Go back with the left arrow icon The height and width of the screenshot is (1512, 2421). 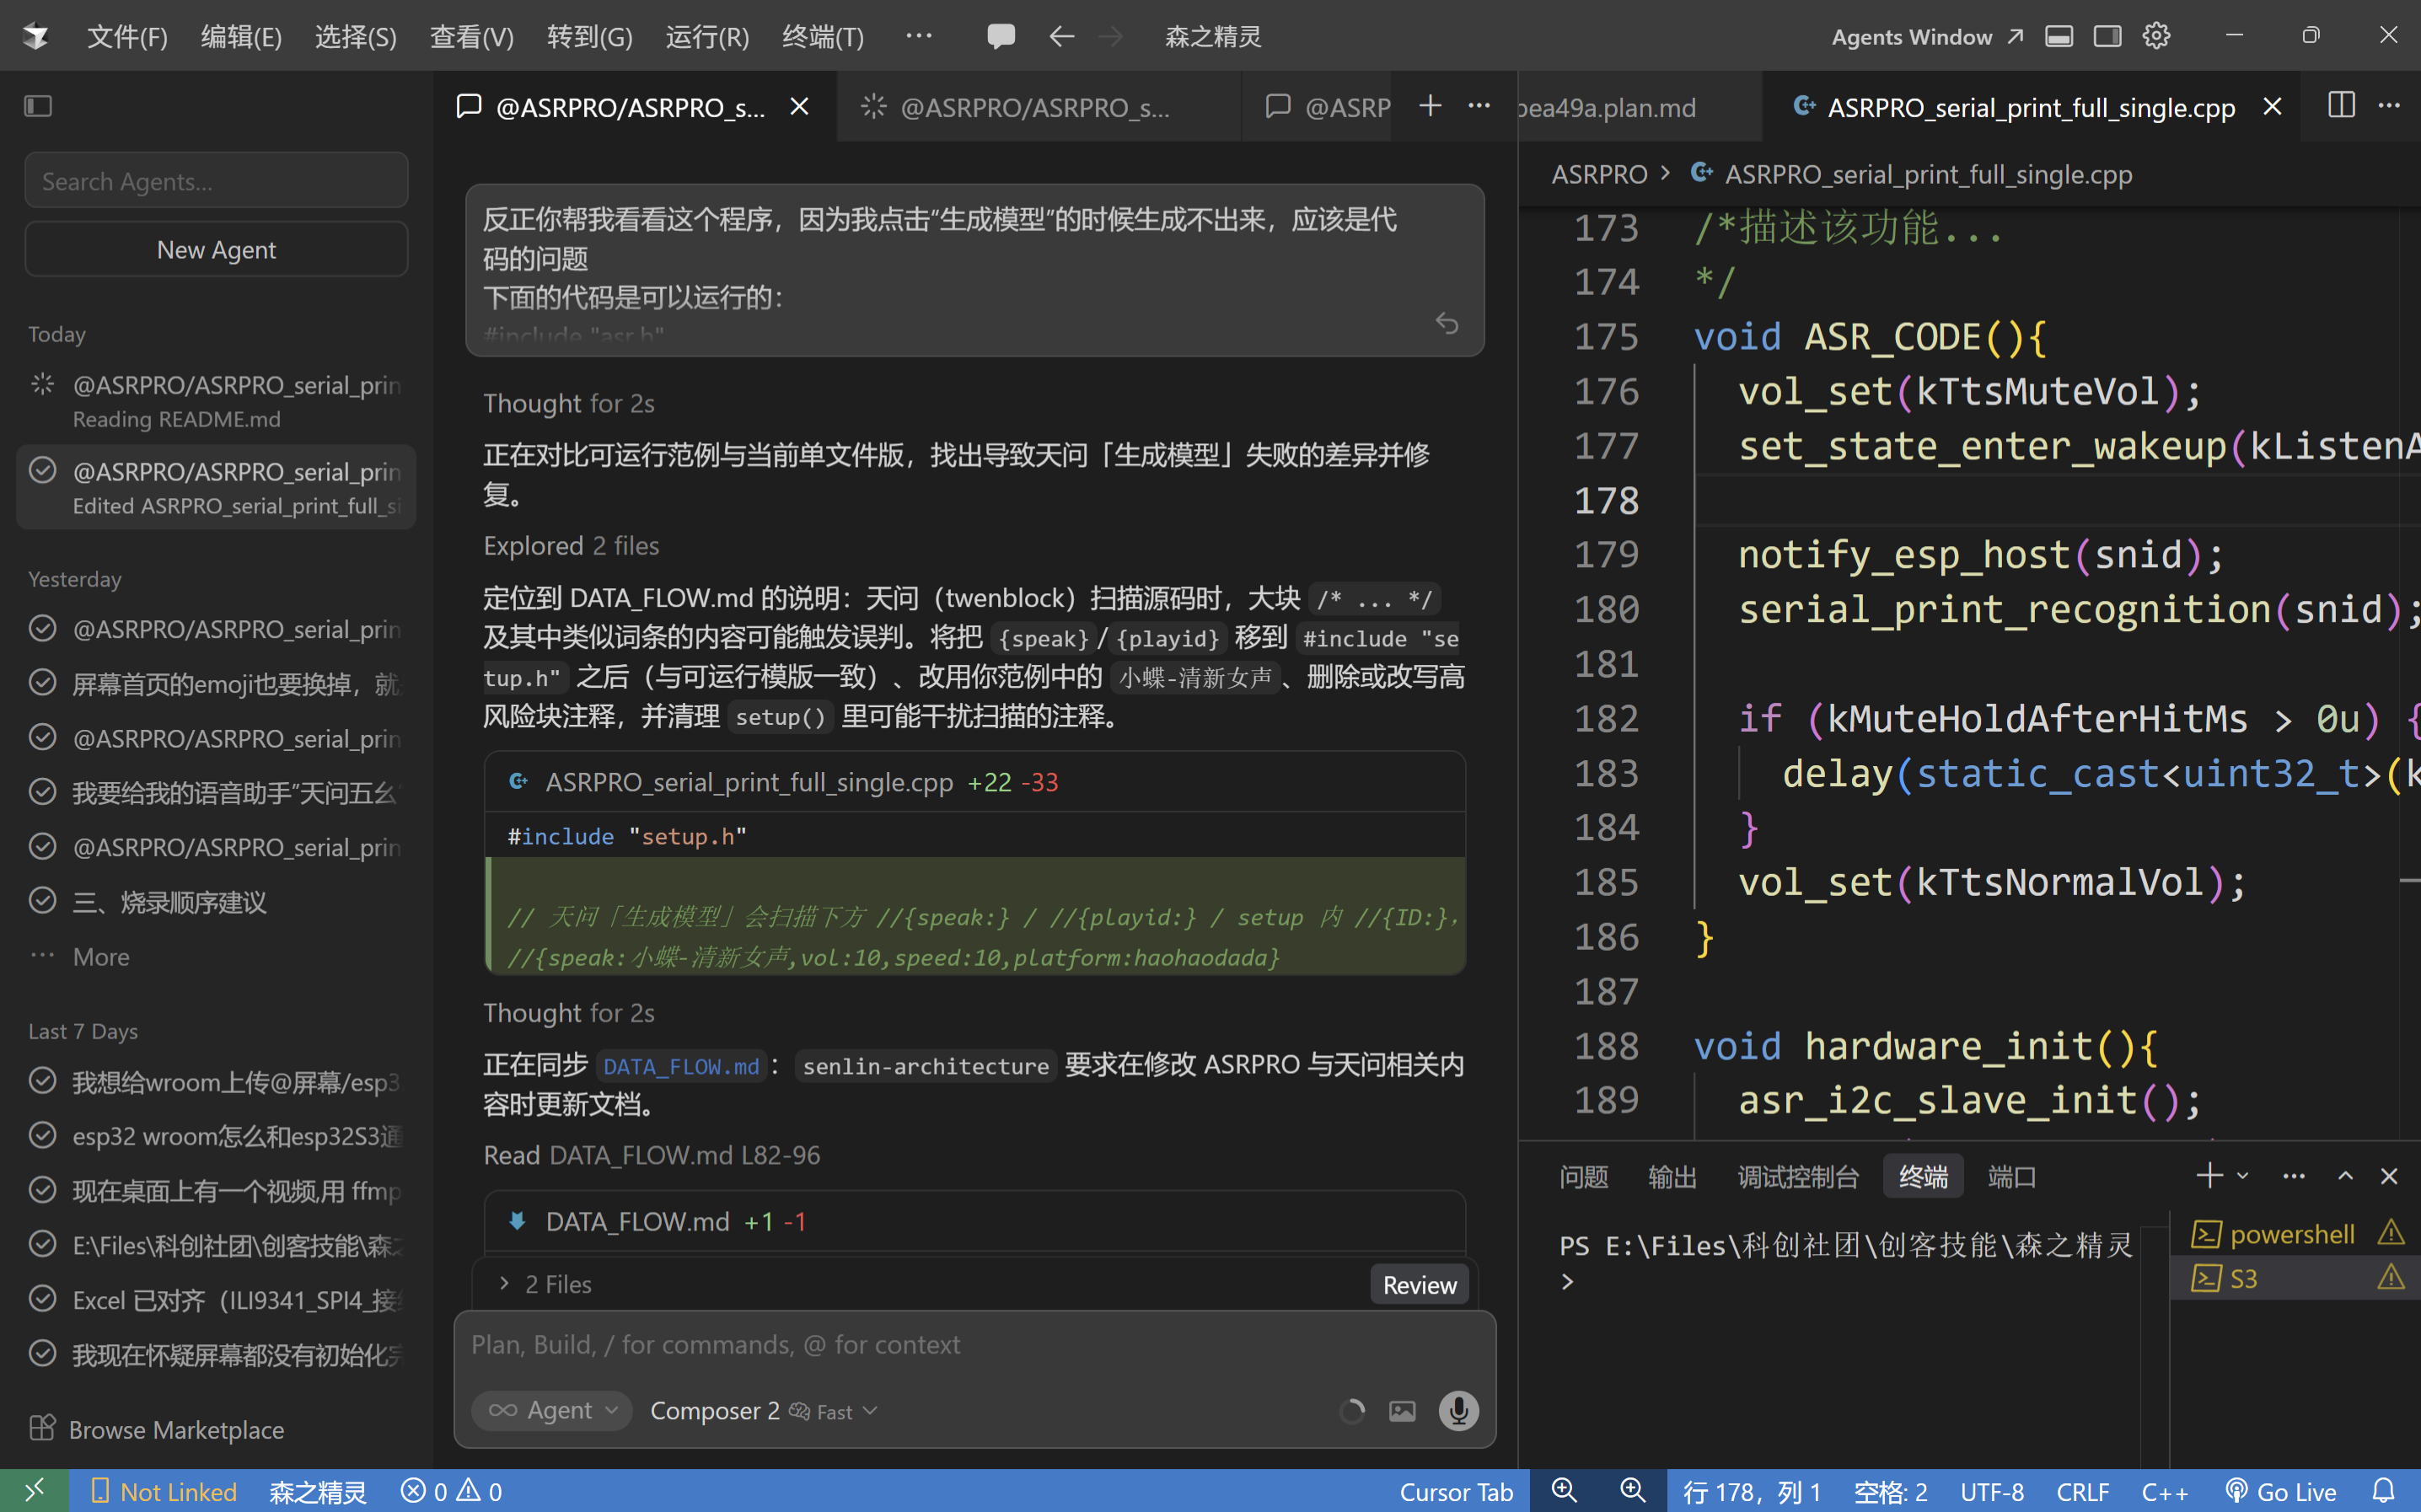(1061, 36)
